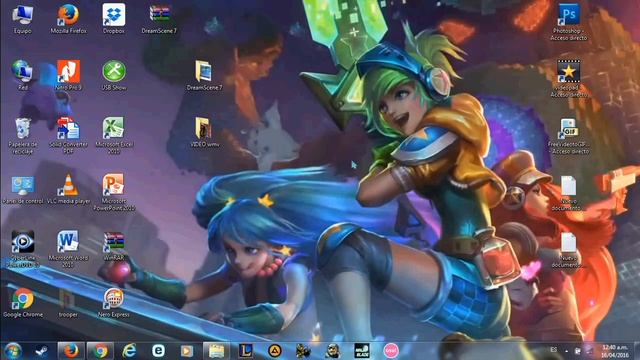Launch Nero Express desktop shortcut
The height and width of the screenshot is (360, 640).
coord(114,303)
